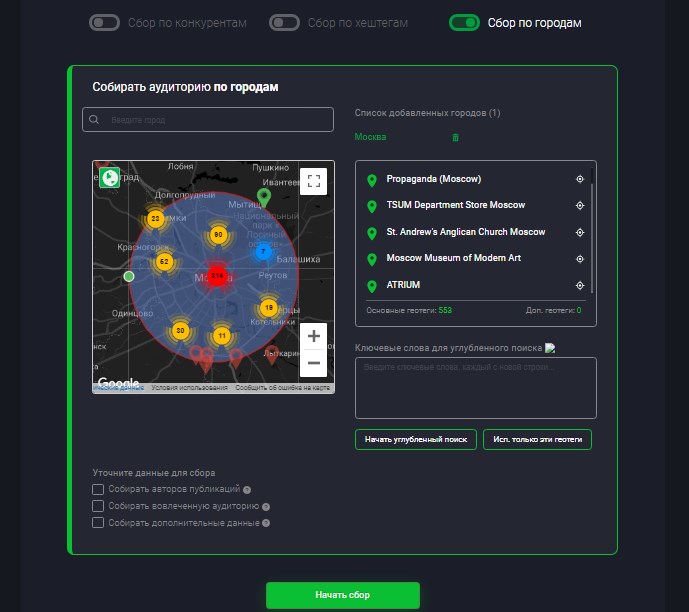The height and width of the screenshot is (612, 689).
Task: Click help image next to keywords label
Action: (x=550, y=348)
